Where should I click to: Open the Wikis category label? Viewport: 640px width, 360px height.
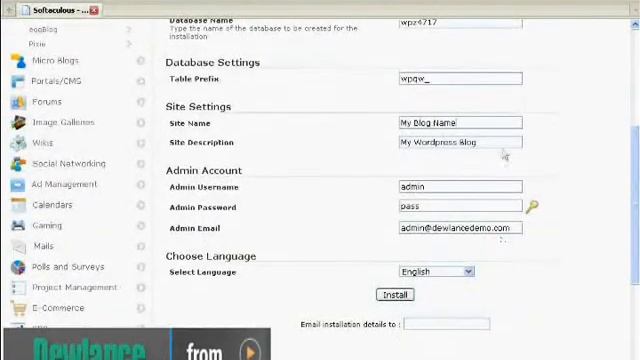point(43,143)
